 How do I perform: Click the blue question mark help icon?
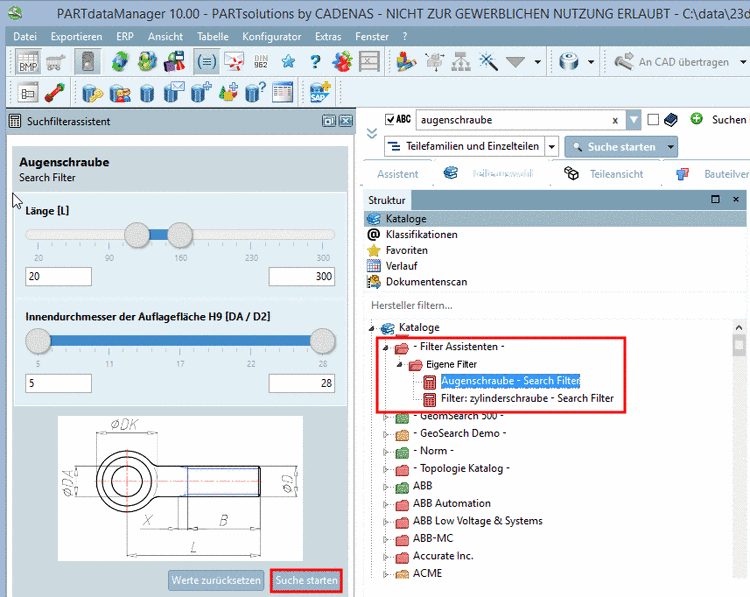315,62
